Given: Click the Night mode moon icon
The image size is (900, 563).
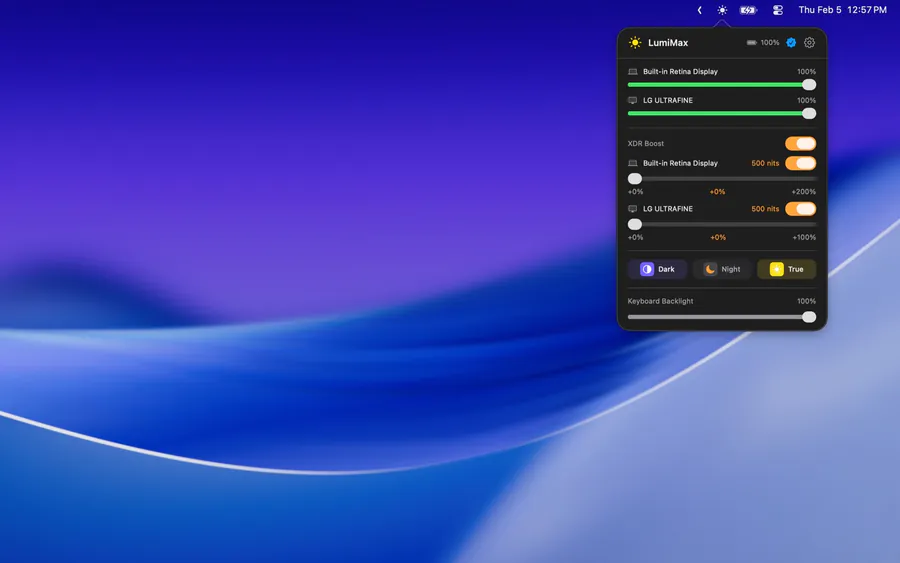Looking at the screenshot, I should tap(711, 269).
